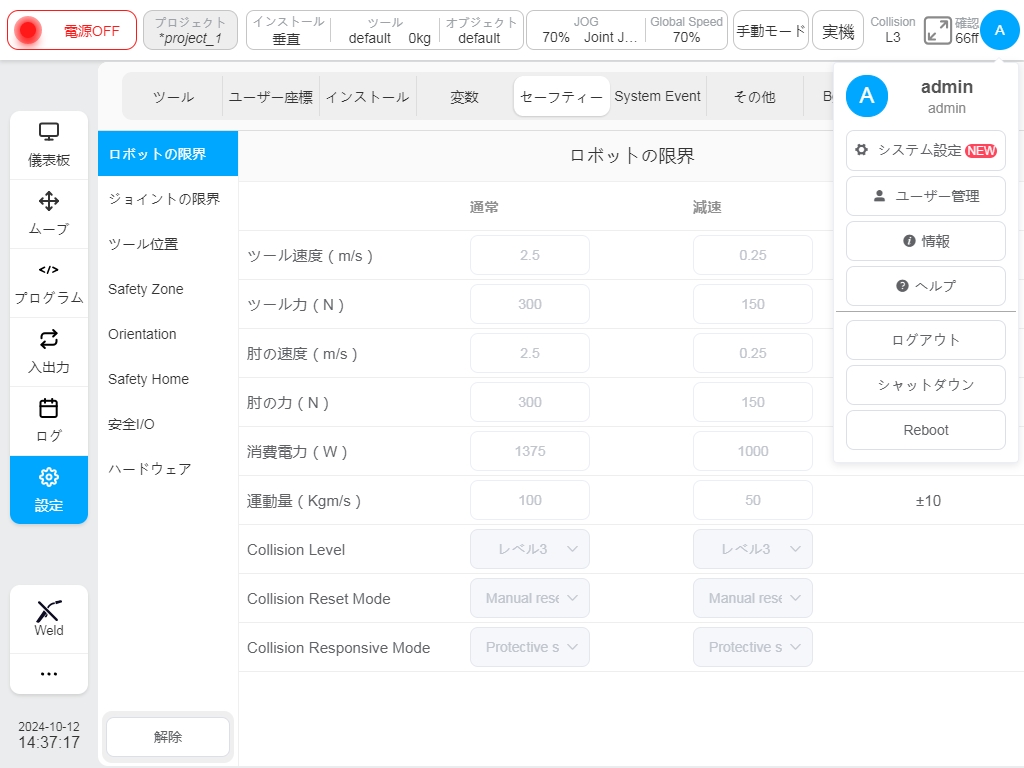Open the 通常 Collision Responsive Mode dropdown
Screen dimensions: 1024x768
530,647
